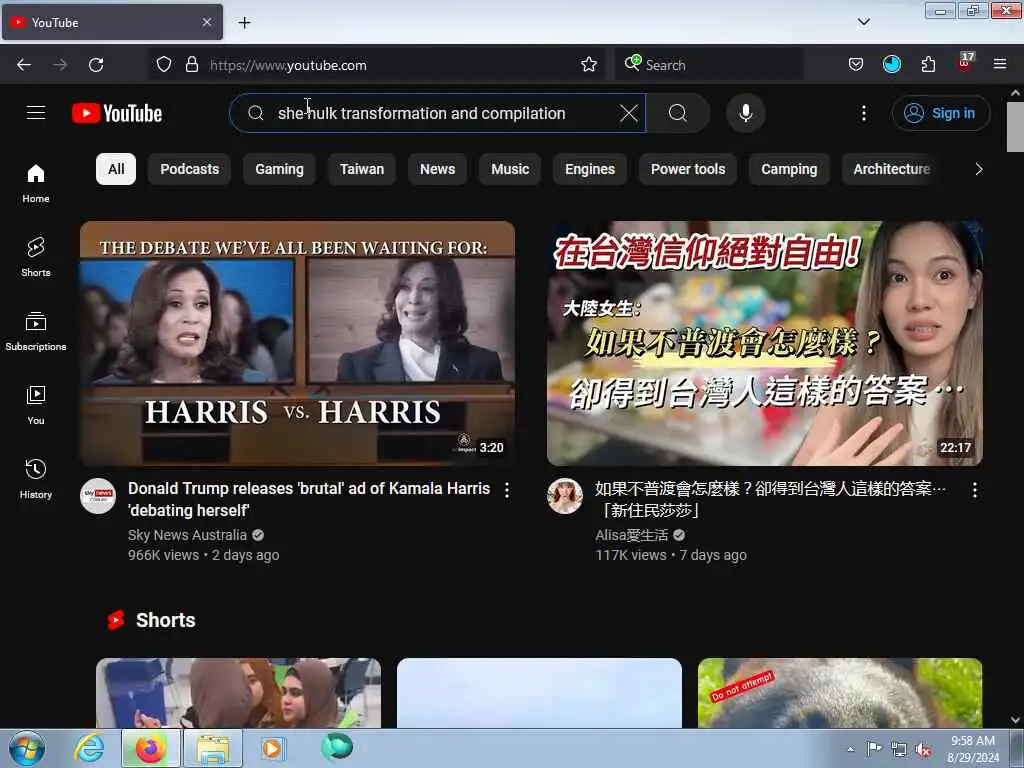The image size is (1024, 768).
Task: Open Sky News Australia channel link
Action: coord(187,535)
